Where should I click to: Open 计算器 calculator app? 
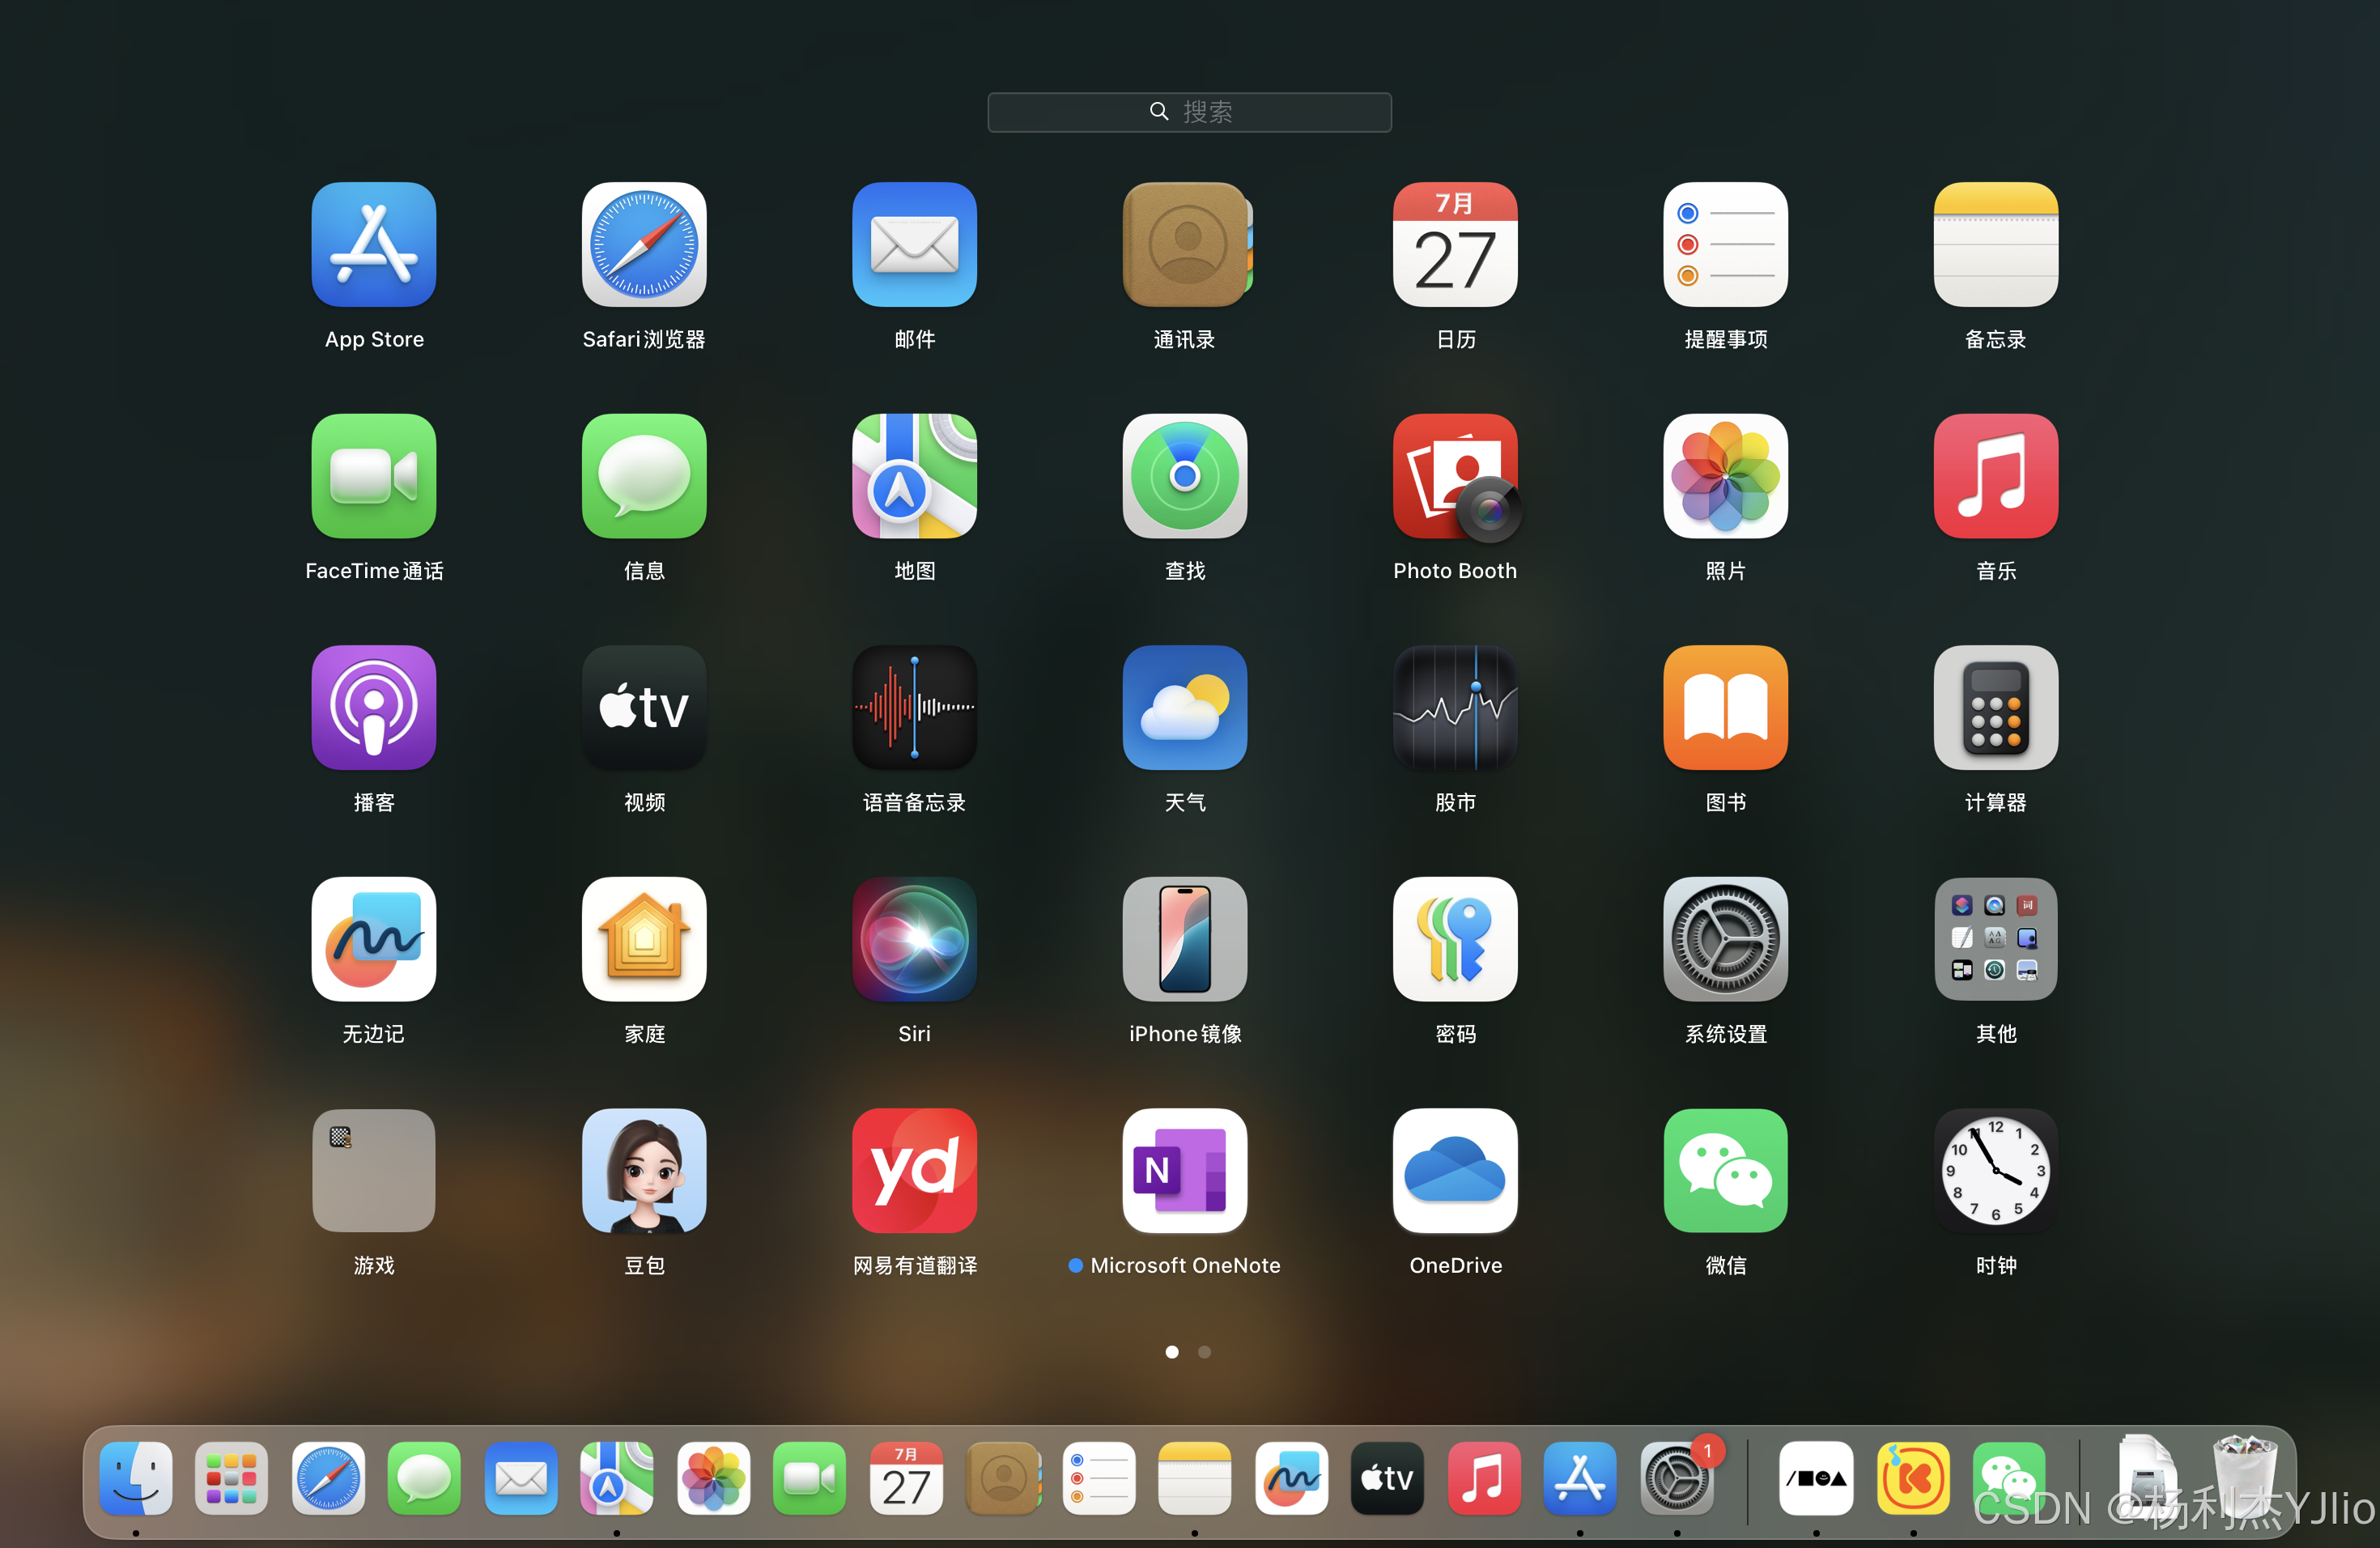tap(1996, 708)
